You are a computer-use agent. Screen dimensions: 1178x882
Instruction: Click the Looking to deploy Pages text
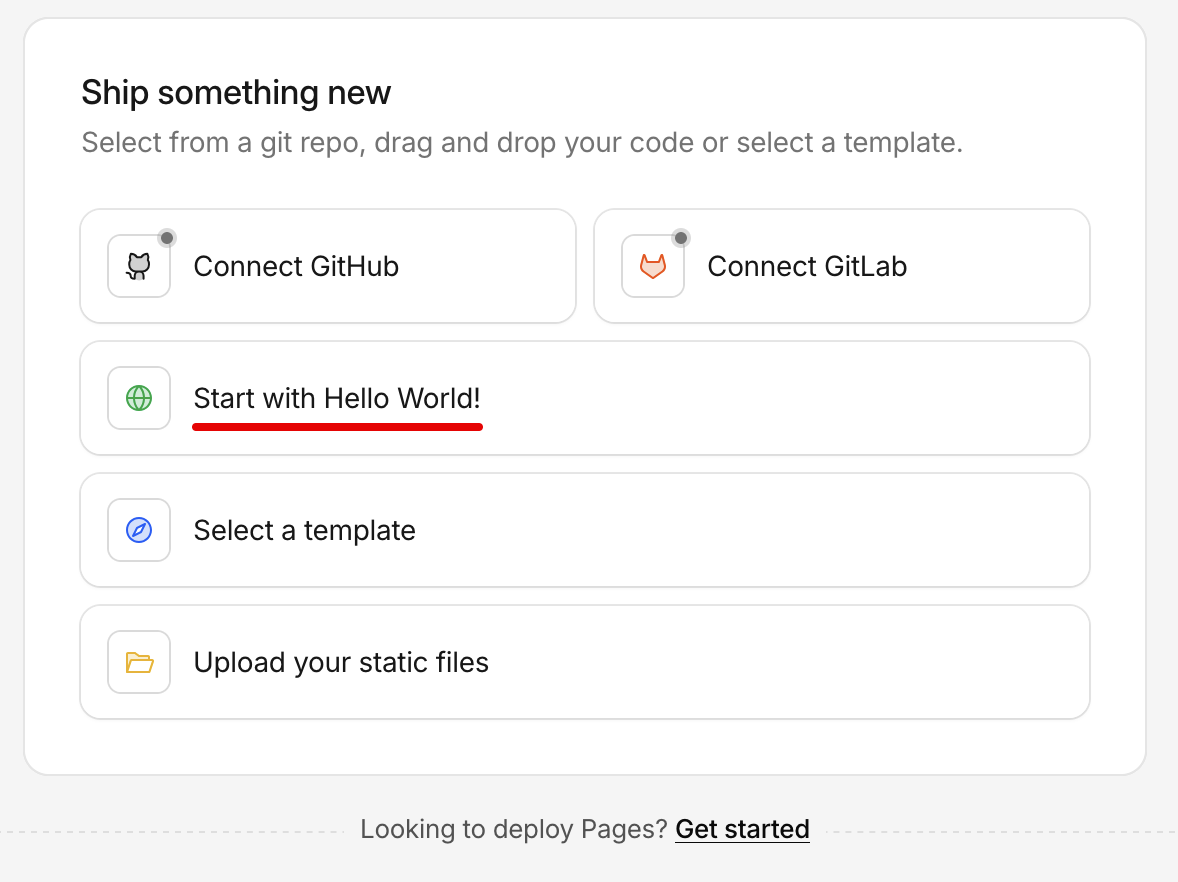coord(516,828)
